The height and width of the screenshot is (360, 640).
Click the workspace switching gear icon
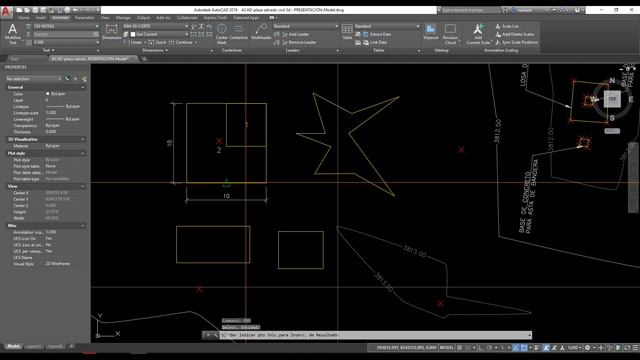tap(587, 348)
